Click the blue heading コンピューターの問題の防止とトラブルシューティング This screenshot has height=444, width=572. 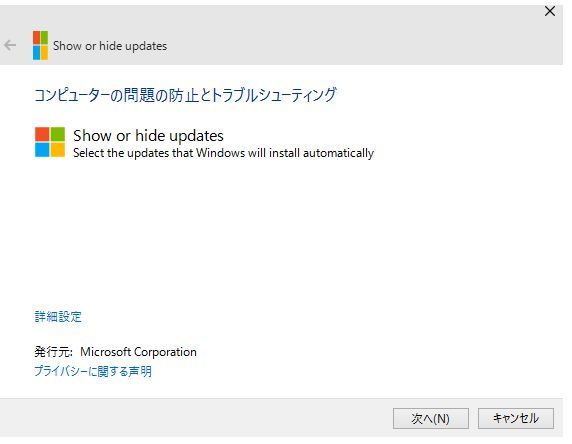[x=185, y=95]
